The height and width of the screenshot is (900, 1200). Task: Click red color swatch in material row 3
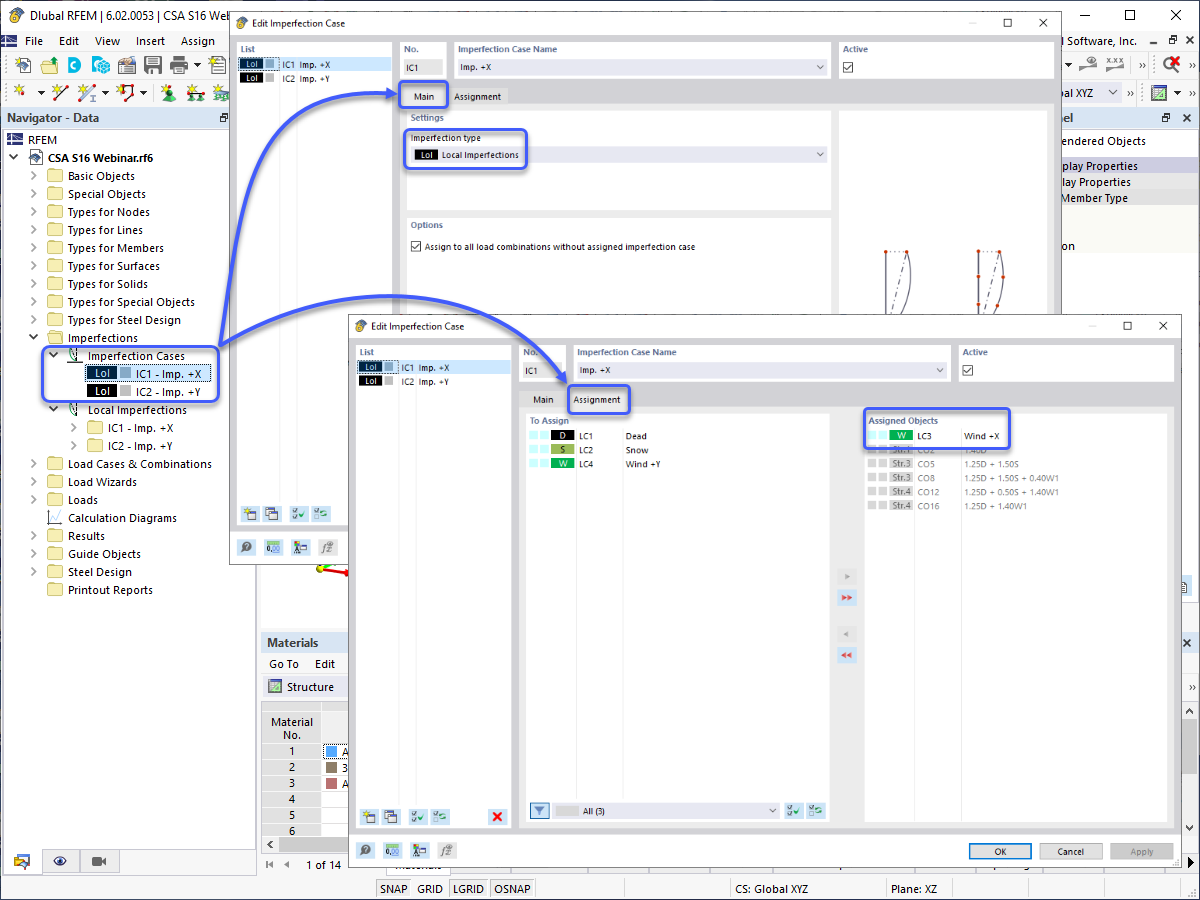point(331,783)
